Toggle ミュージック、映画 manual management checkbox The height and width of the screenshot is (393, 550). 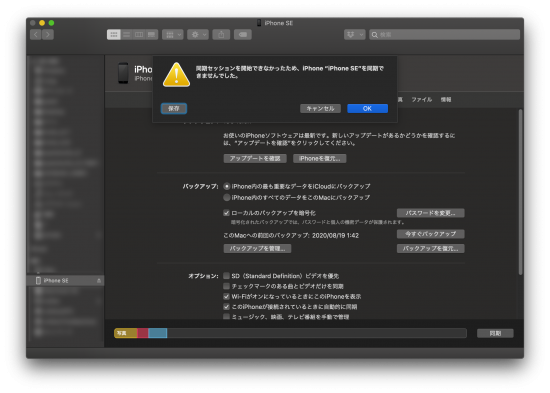(x=226, y=317)
